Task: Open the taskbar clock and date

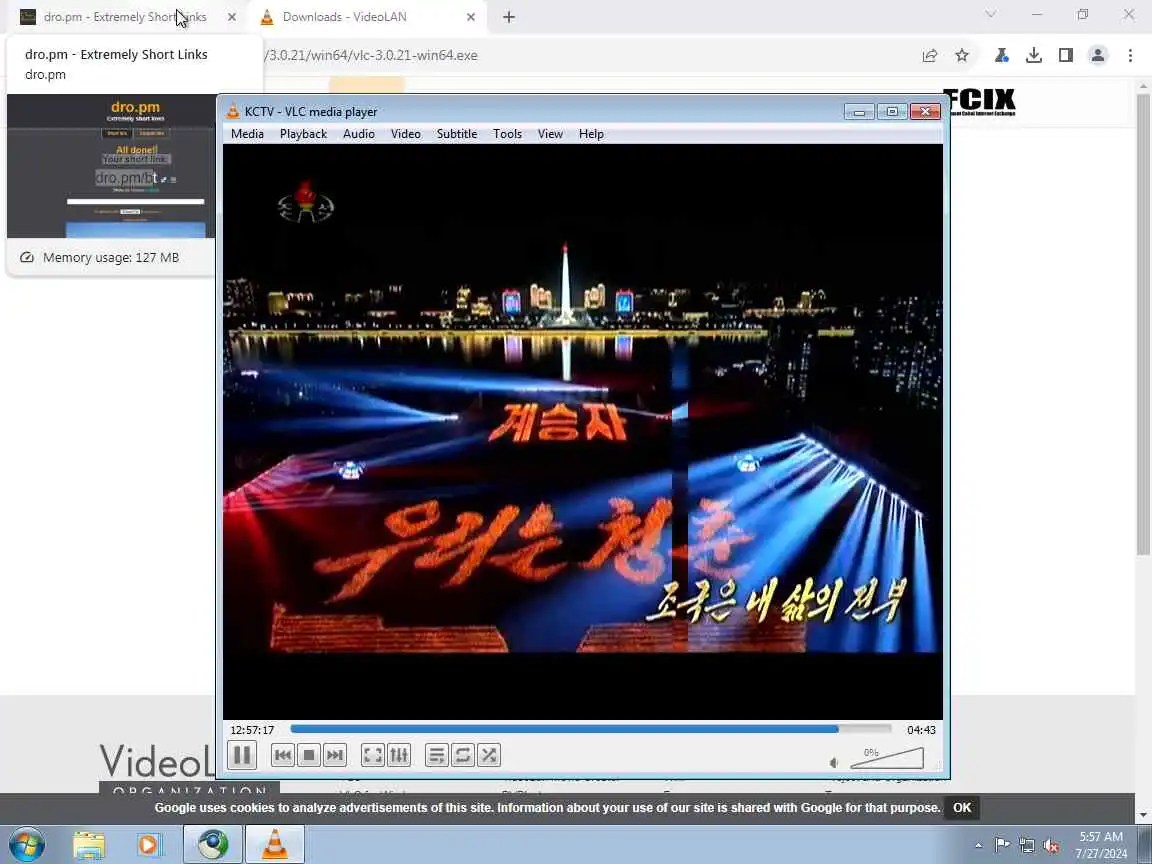Action: (x=1101, y=845)
